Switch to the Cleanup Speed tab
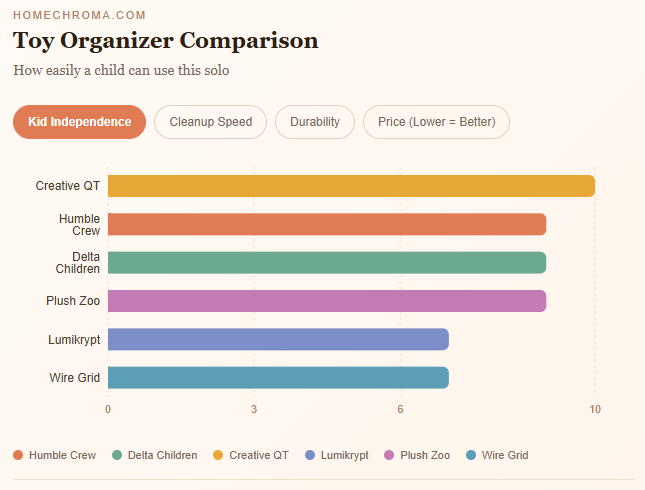Viewport: 645px width, 490px height. 210,122
